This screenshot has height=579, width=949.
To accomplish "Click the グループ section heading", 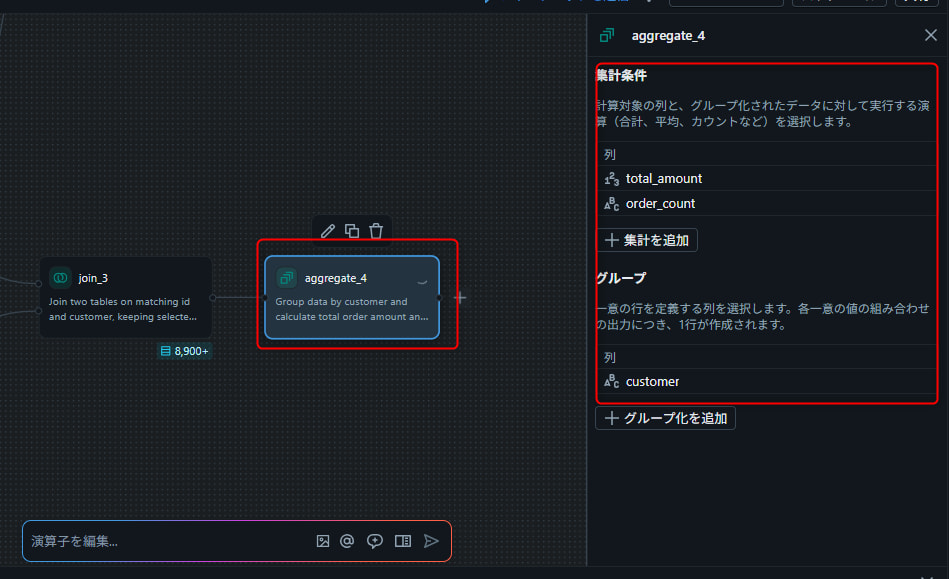I will [622, 278].
